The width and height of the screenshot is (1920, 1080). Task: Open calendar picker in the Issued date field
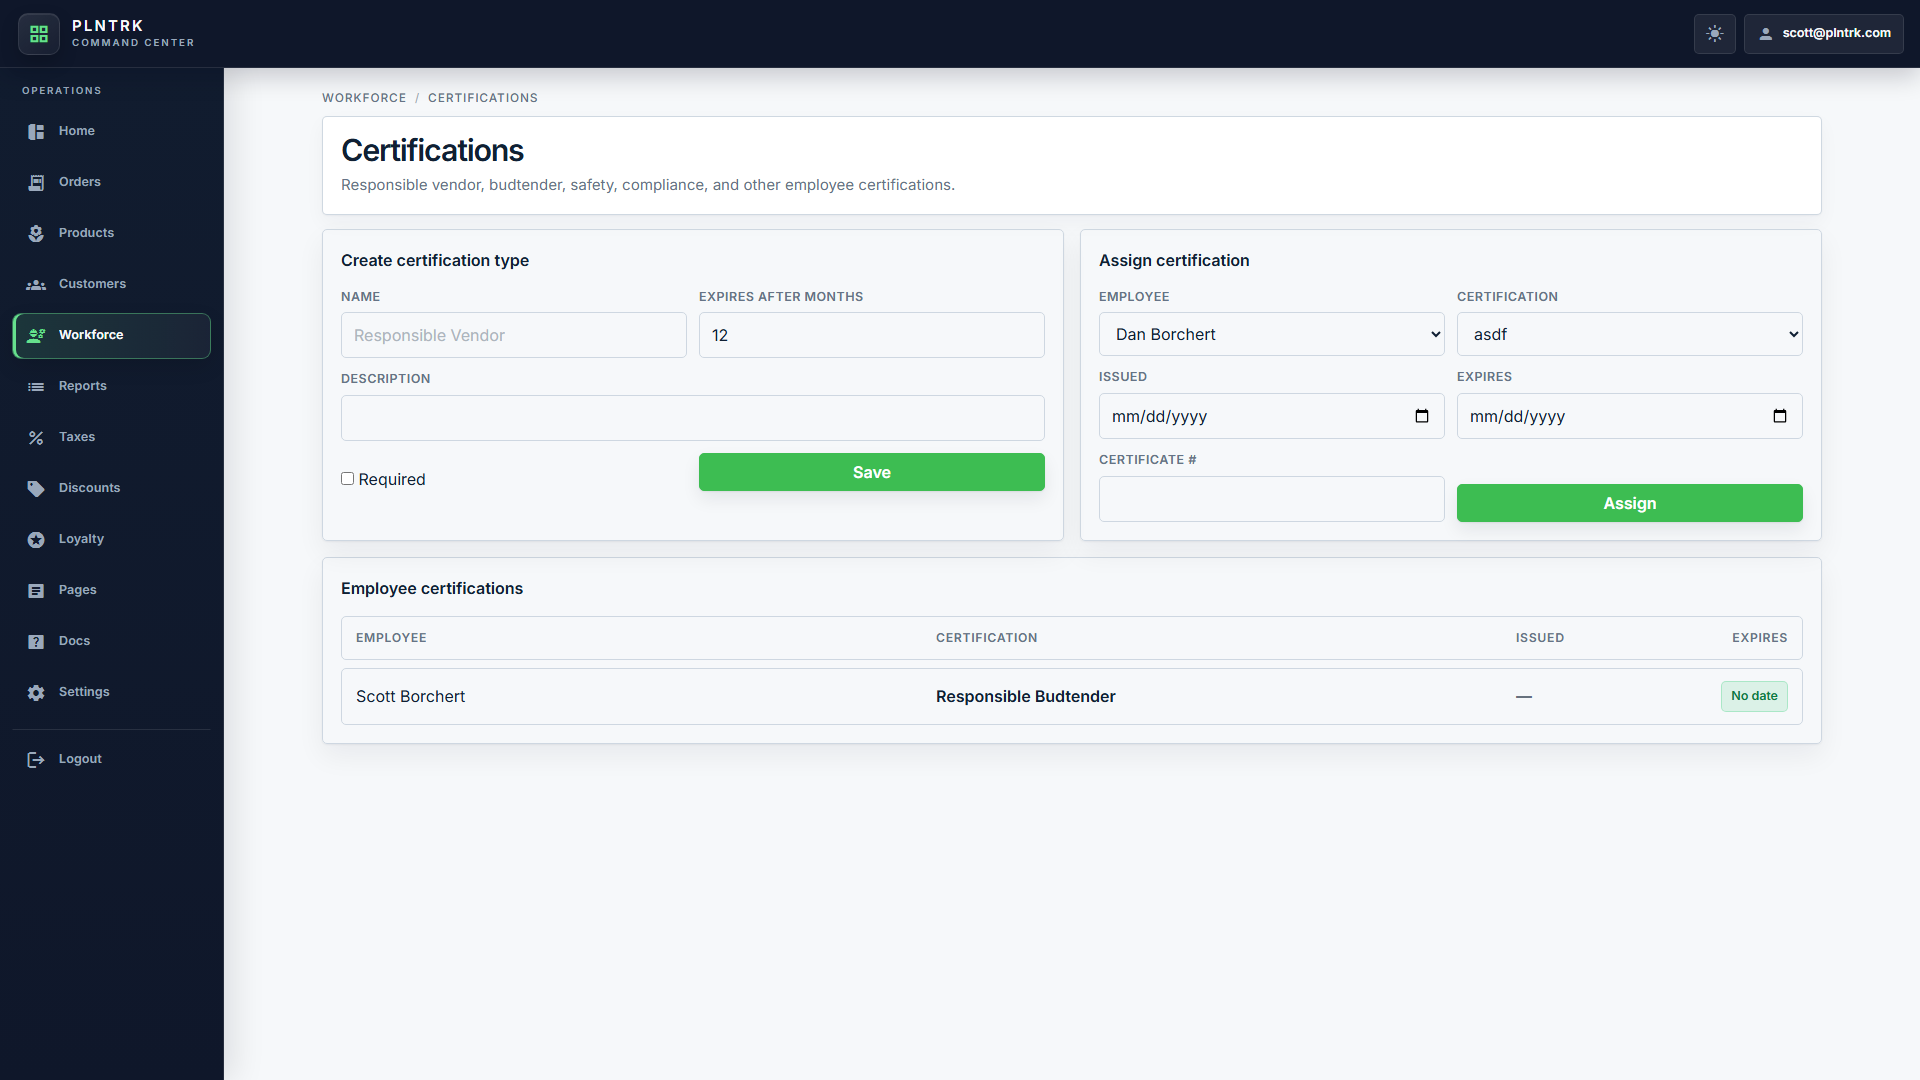pos(1422,416)
